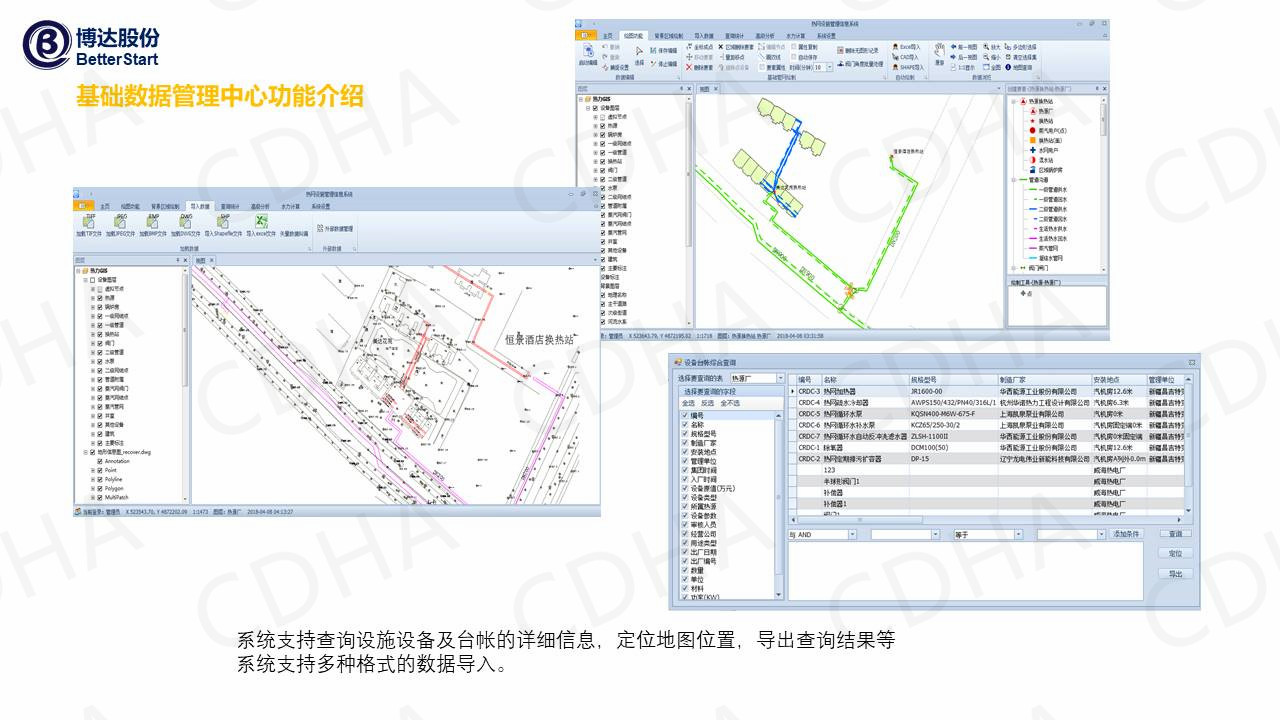
Task: Toggle the 设备类型 field checkbox
Action: tap(684, 497)
